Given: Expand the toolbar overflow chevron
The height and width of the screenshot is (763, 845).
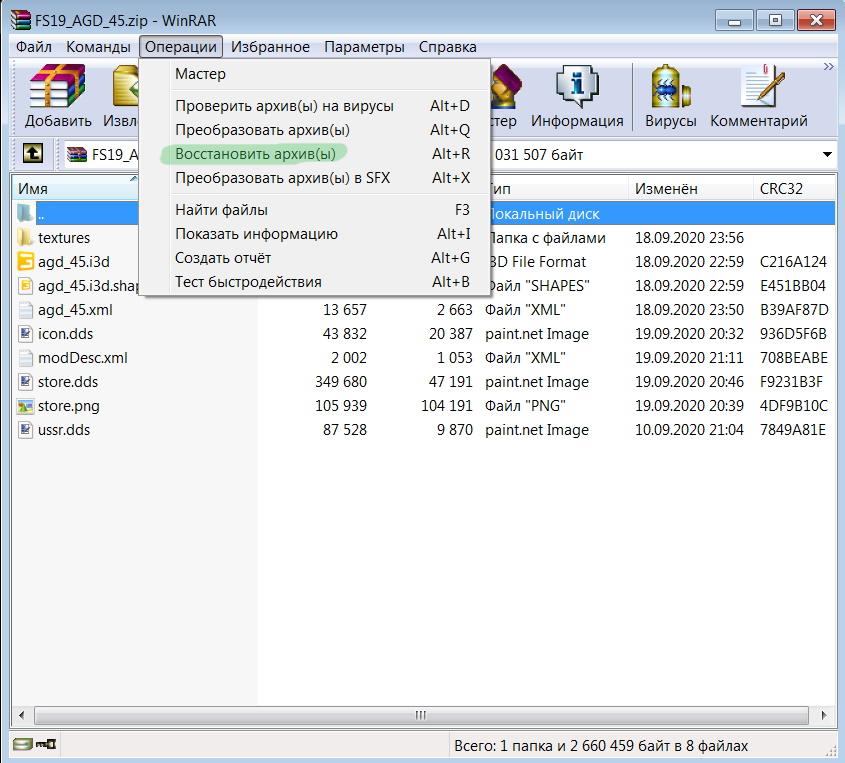Looking at the screenshot, I should (828, 67).
